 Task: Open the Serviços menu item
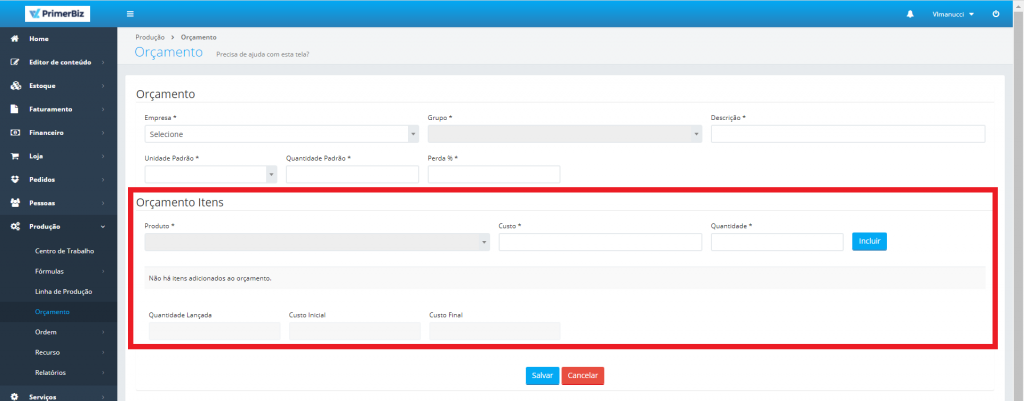(59, 396)
